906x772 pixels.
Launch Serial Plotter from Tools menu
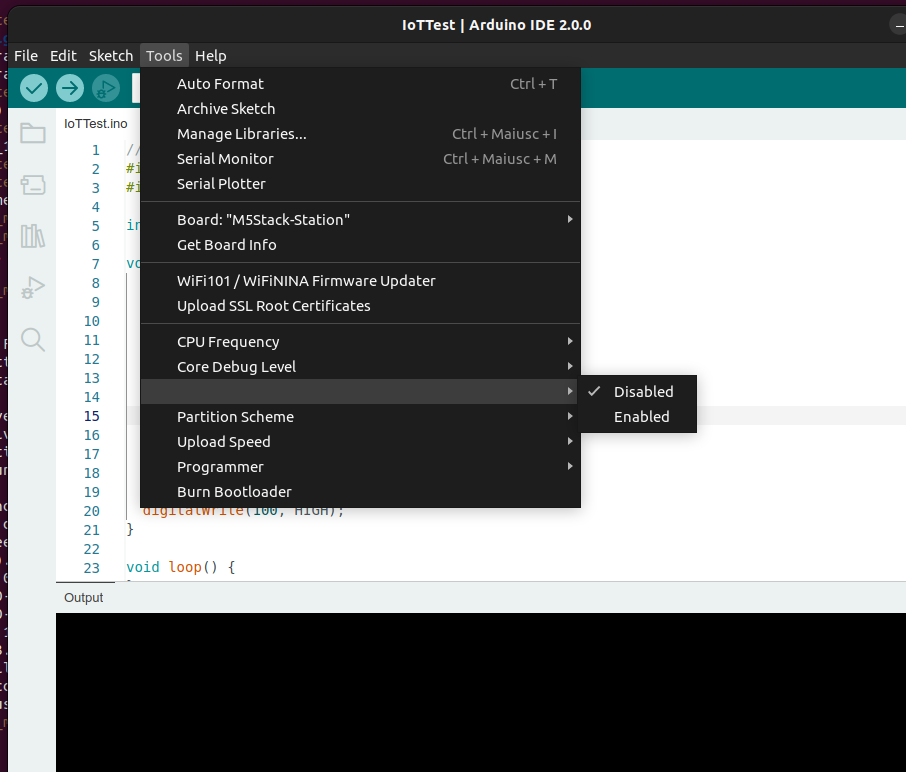click(x=361, y=184)
